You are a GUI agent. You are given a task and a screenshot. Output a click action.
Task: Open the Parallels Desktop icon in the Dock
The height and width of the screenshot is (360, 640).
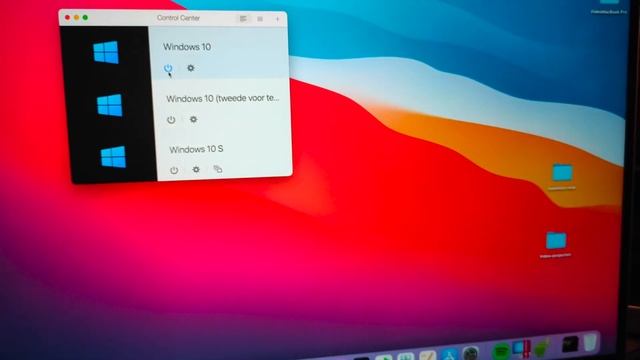(x=521, y=349)
